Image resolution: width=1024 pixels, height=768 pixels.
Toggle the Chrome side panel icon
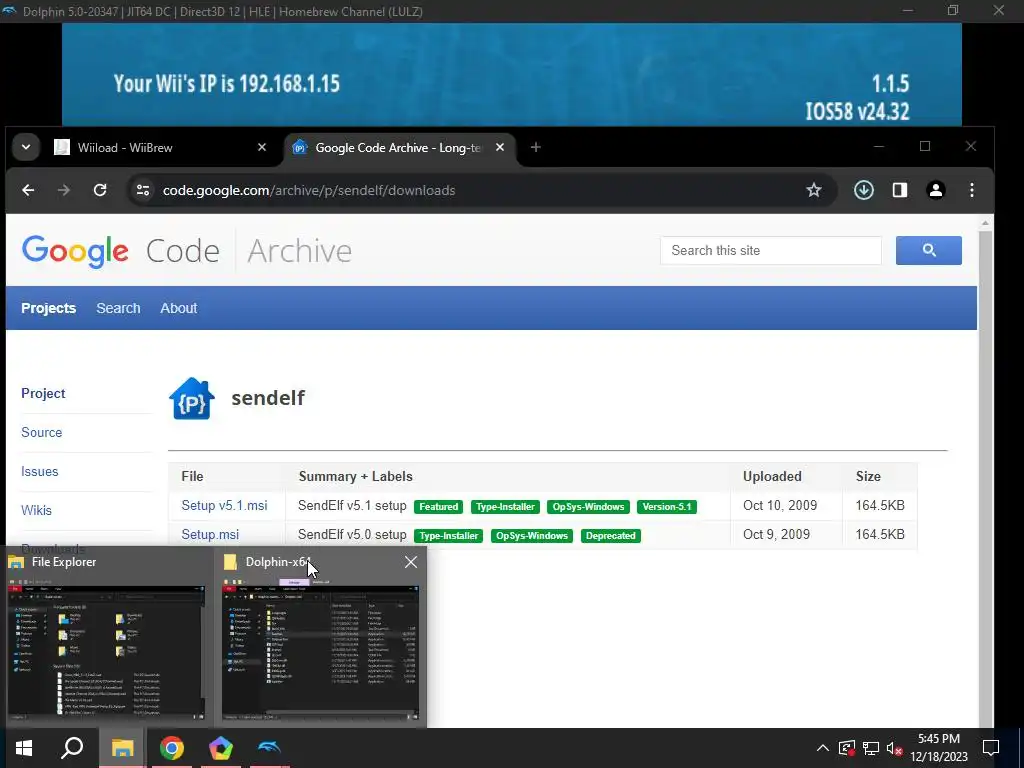[900, 190]
